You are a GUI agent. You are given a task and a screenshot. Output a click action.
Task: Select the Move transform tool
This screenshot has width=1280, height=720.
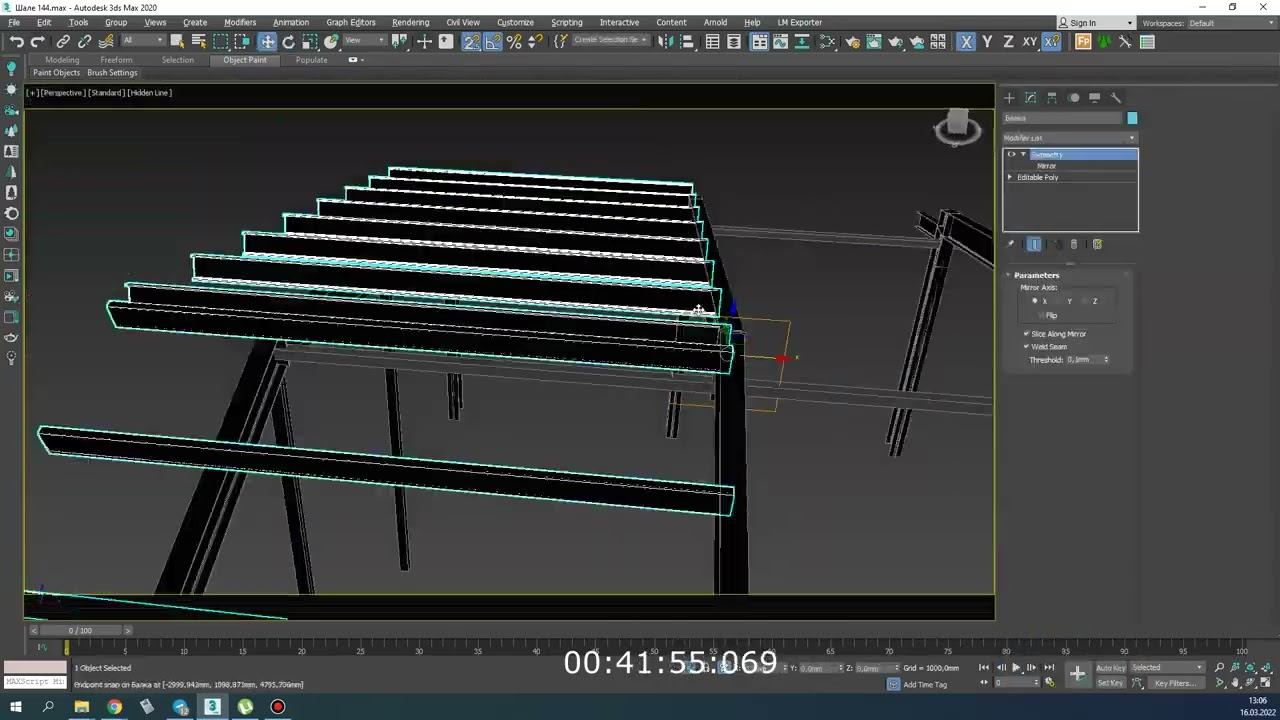pos(267,42)
